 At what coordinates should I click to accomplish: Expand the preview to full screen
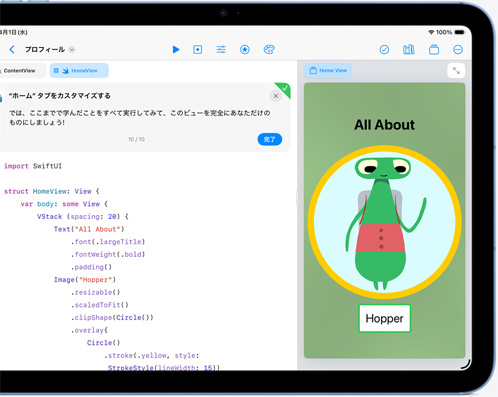pyautogui.click(x=456, y=71)
